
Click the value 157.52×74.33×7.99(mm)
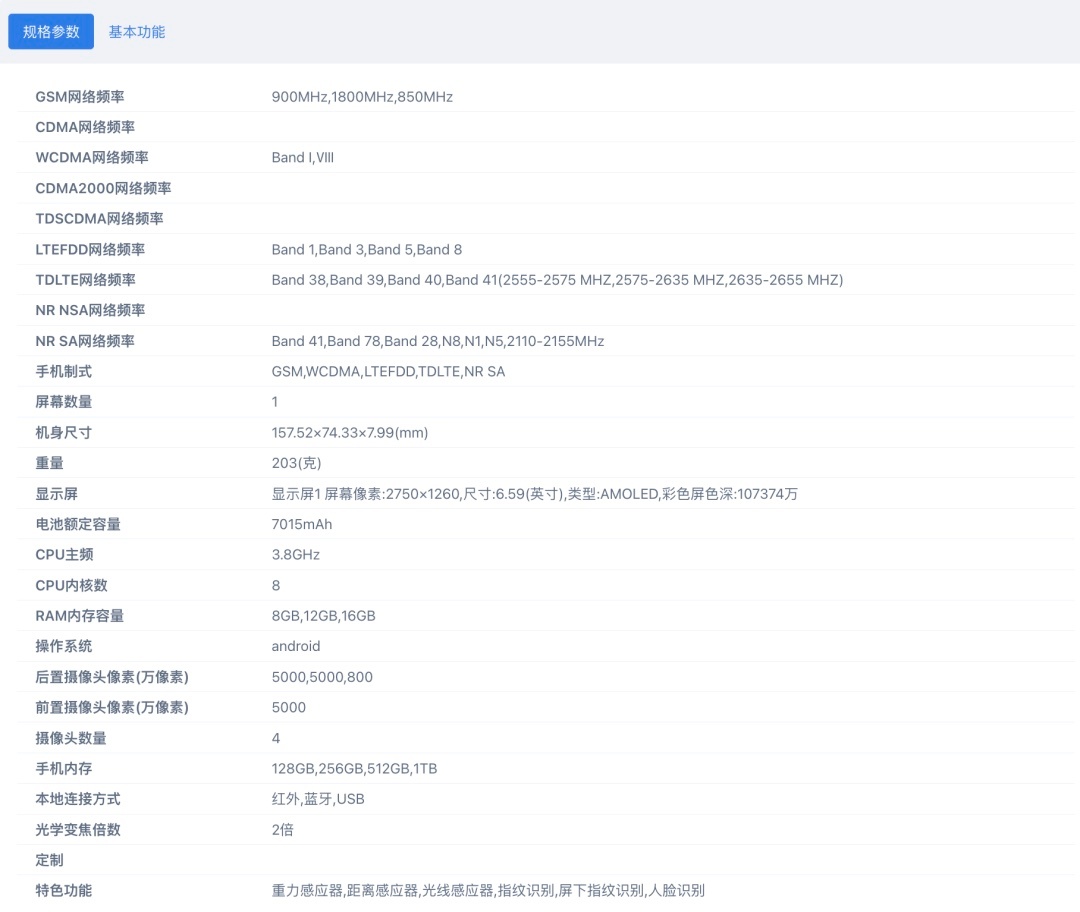(x=350, y=433)
